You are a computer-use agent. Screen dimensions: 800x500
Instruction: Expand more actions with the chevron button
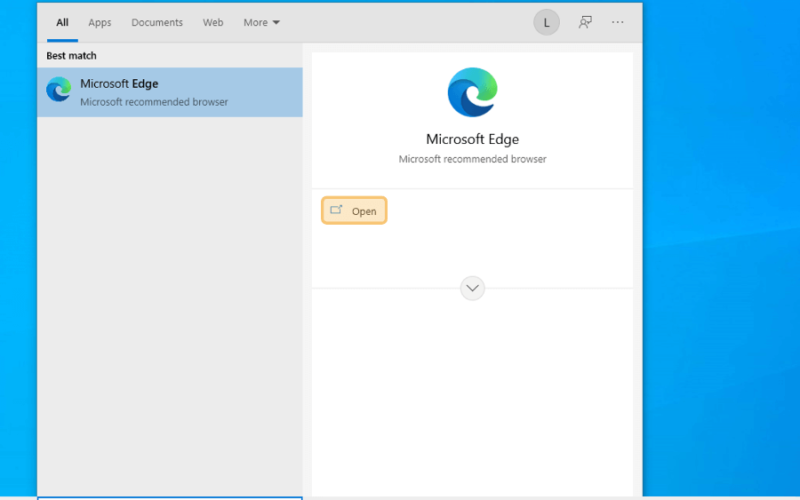tap(472, 288)
